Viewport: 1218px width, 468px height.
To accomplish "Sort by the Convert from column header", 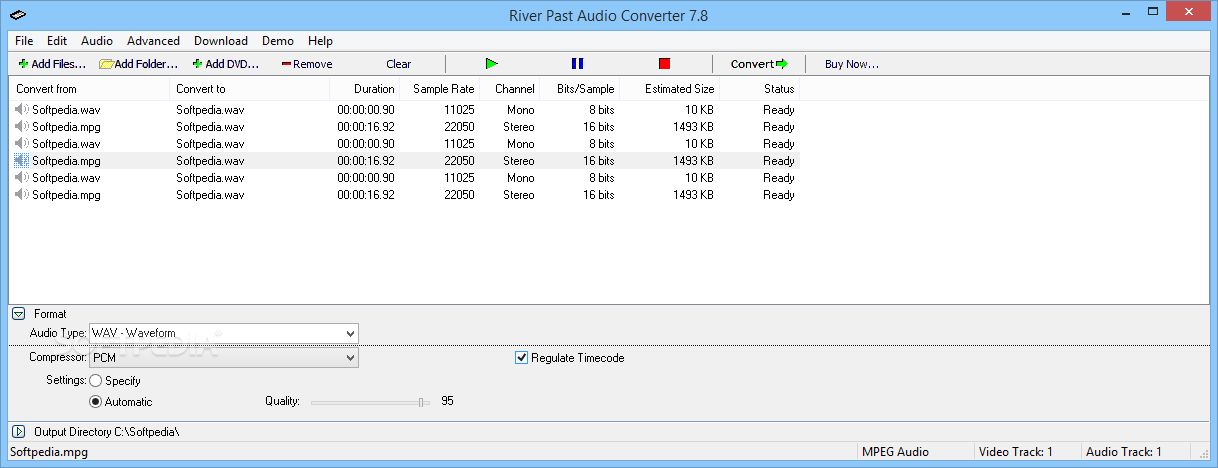I will pyautogui.click(x=90, y=89).
